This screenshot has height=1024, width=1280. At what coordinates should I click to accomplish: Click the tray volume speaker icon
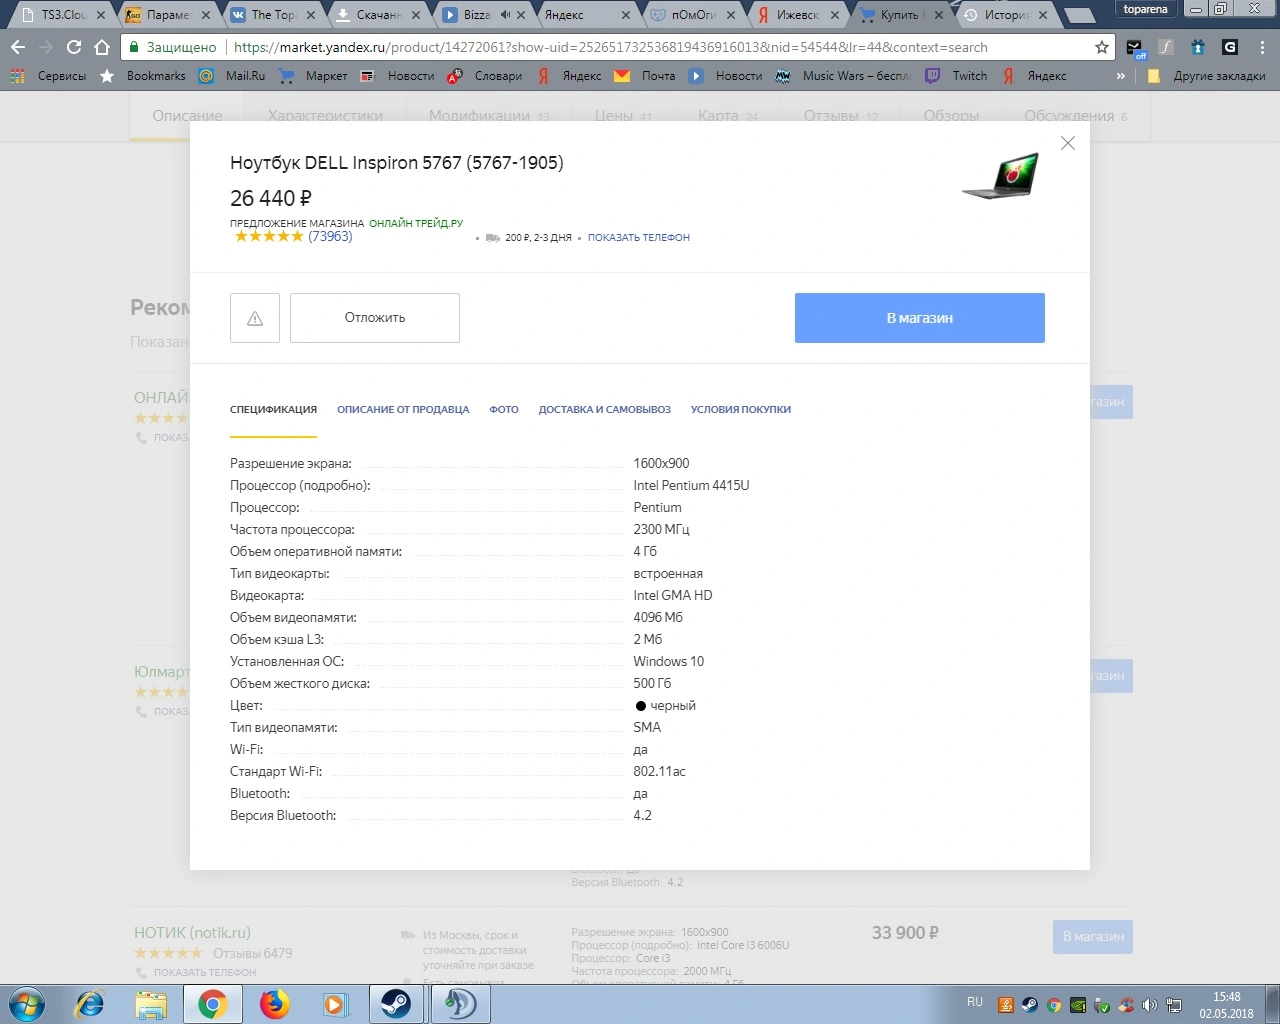point(1150,1006)
